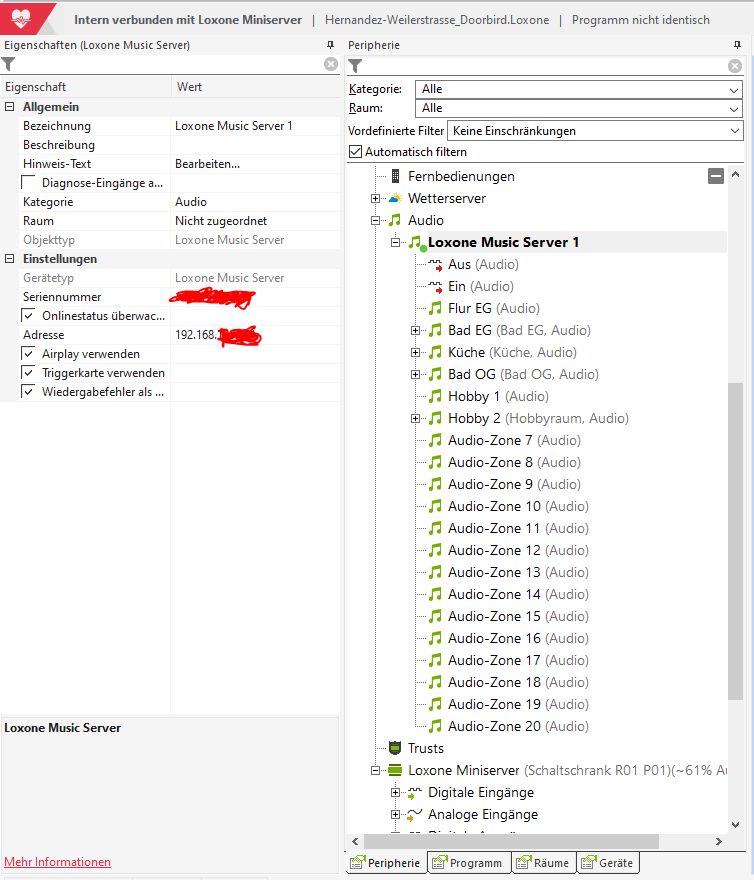Click the Ein (Audio) output icon
This screenshot has height=880, width=754.
[x=436, y=286]
